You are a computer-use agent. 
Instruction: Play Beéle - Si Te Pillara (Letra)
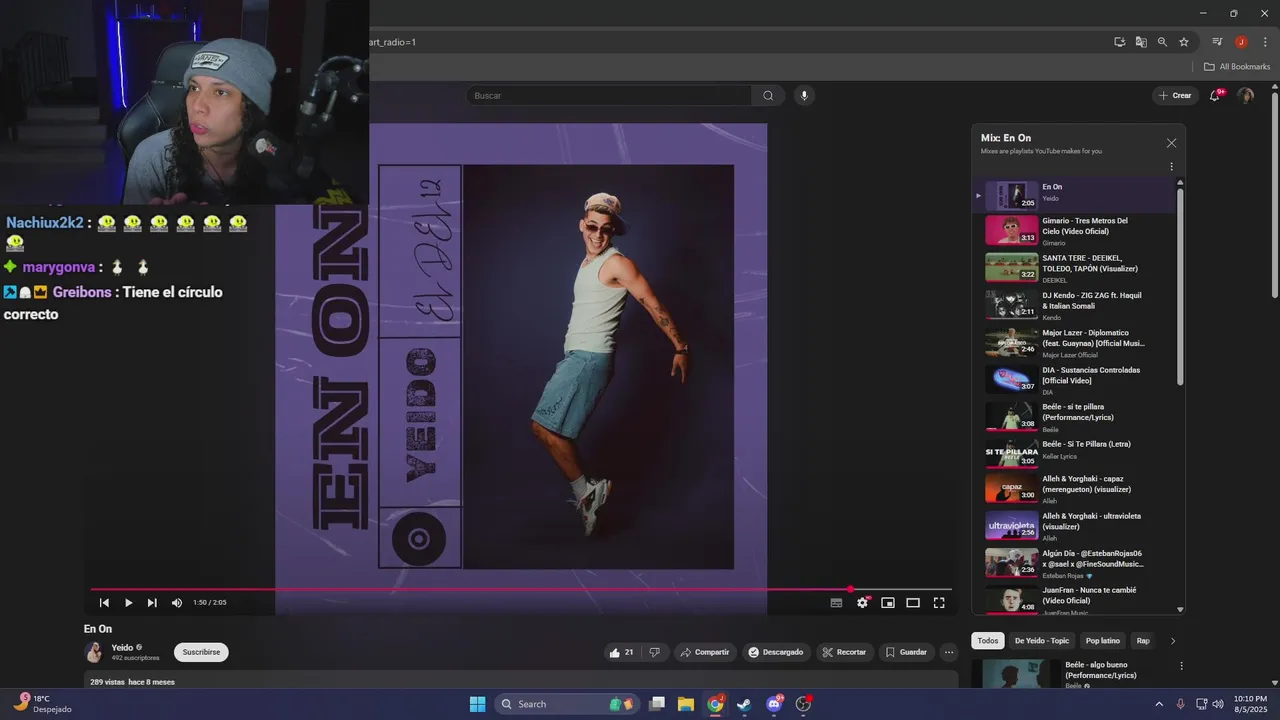[1074, 454]
